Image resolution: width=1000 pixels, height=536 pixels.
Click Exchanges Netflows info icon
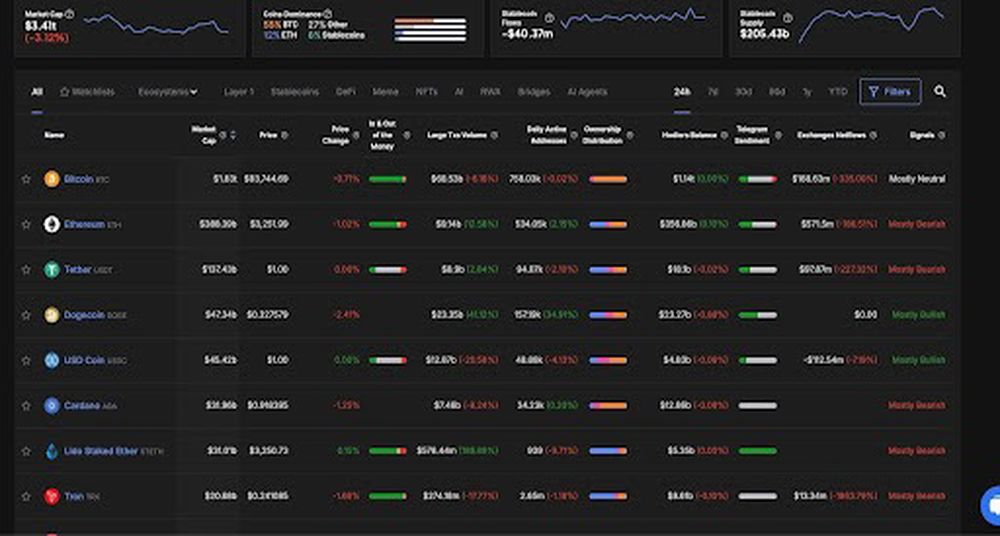[x=873, y=135]
